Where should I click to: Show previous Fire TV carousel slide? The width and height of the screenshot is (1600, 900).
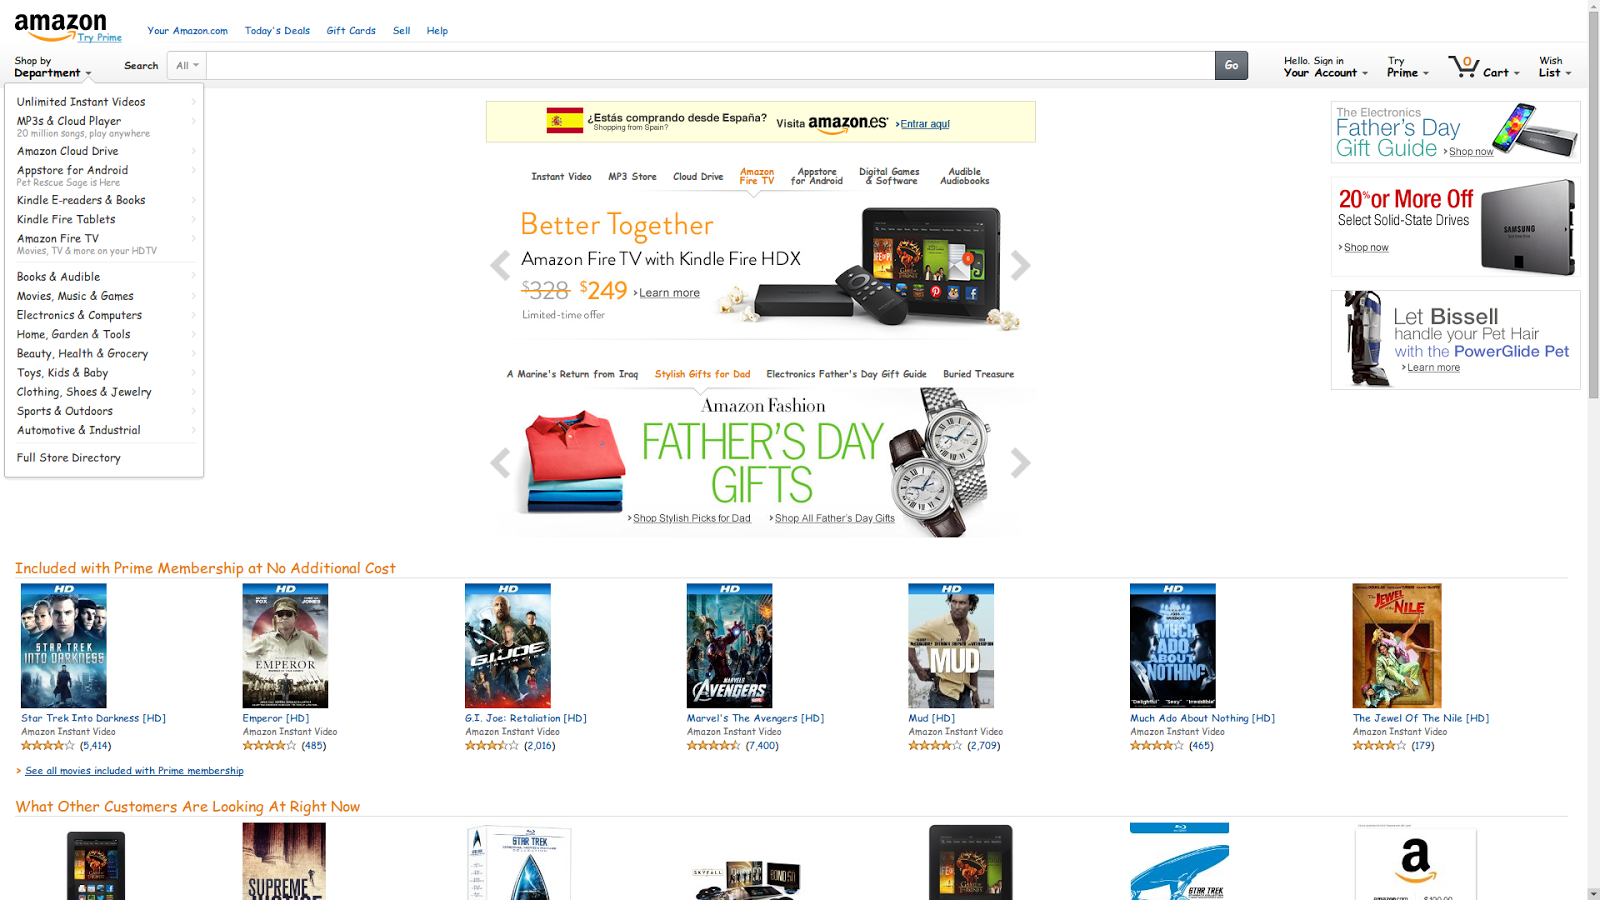pos(500,265)
